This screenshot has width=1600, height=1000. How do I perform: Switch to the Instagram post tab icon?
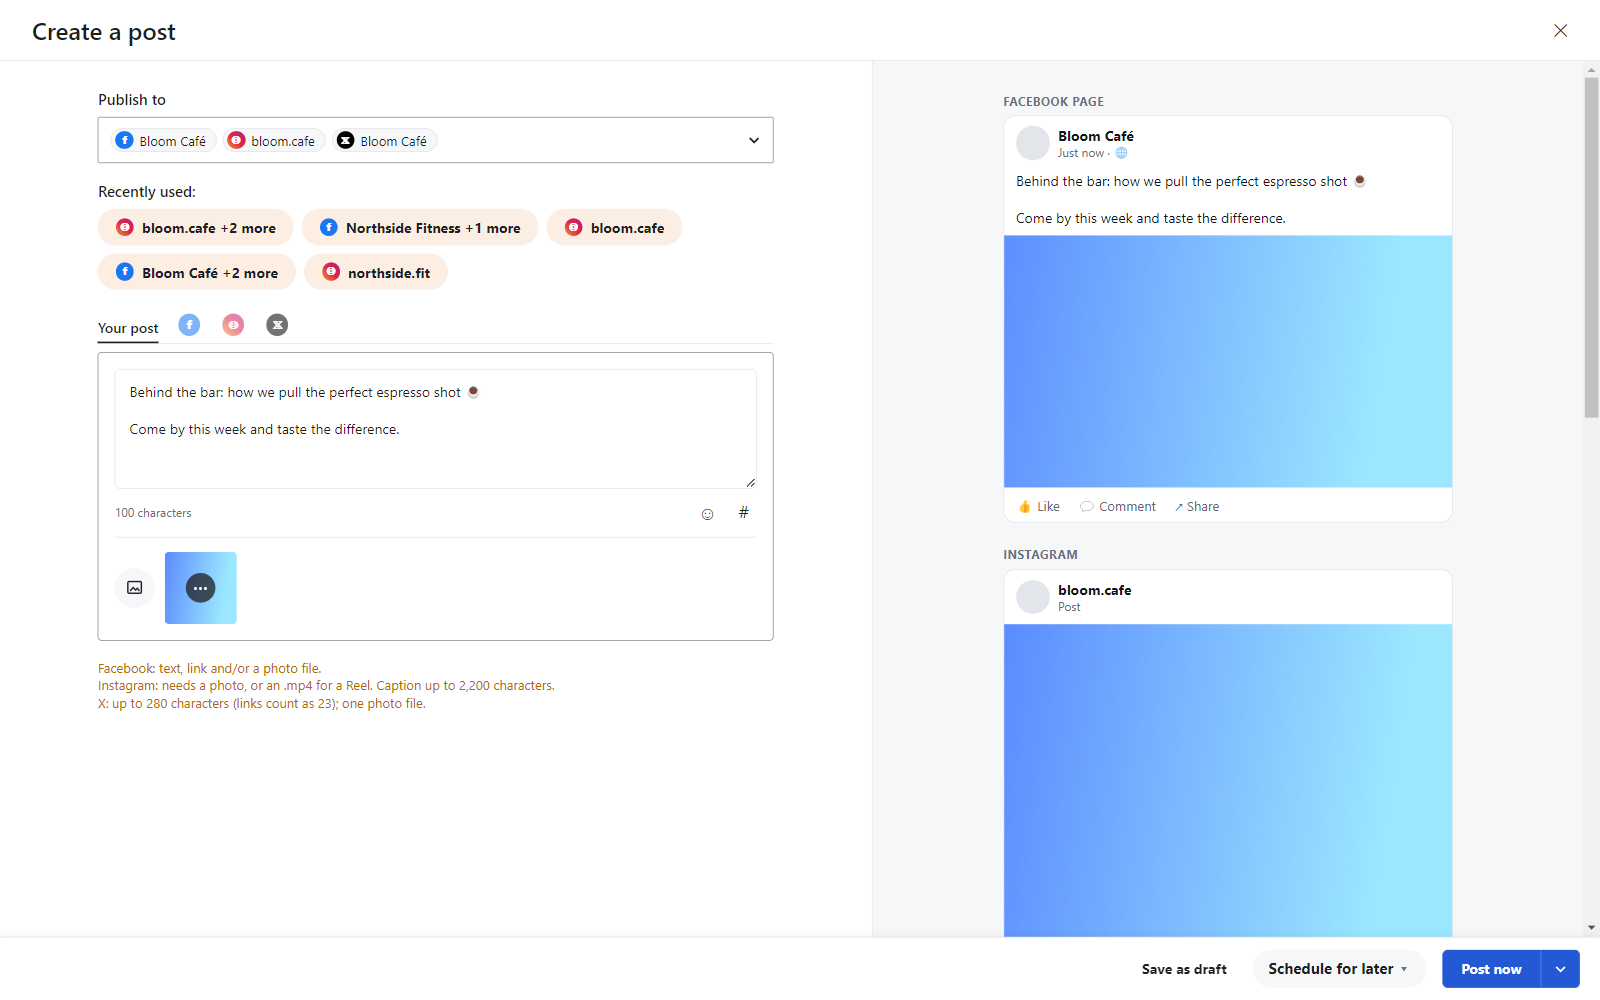pos(233,325)
